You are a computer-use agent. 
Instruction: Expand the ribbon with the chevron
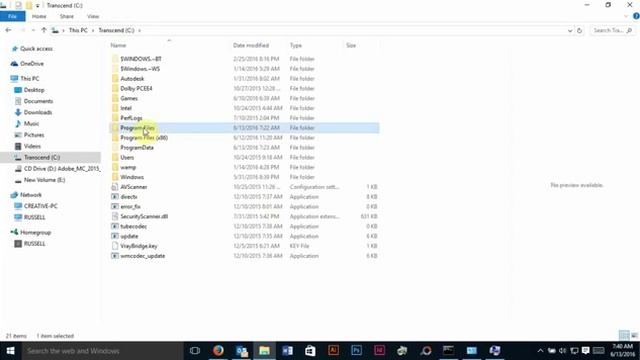coord(626,16)
